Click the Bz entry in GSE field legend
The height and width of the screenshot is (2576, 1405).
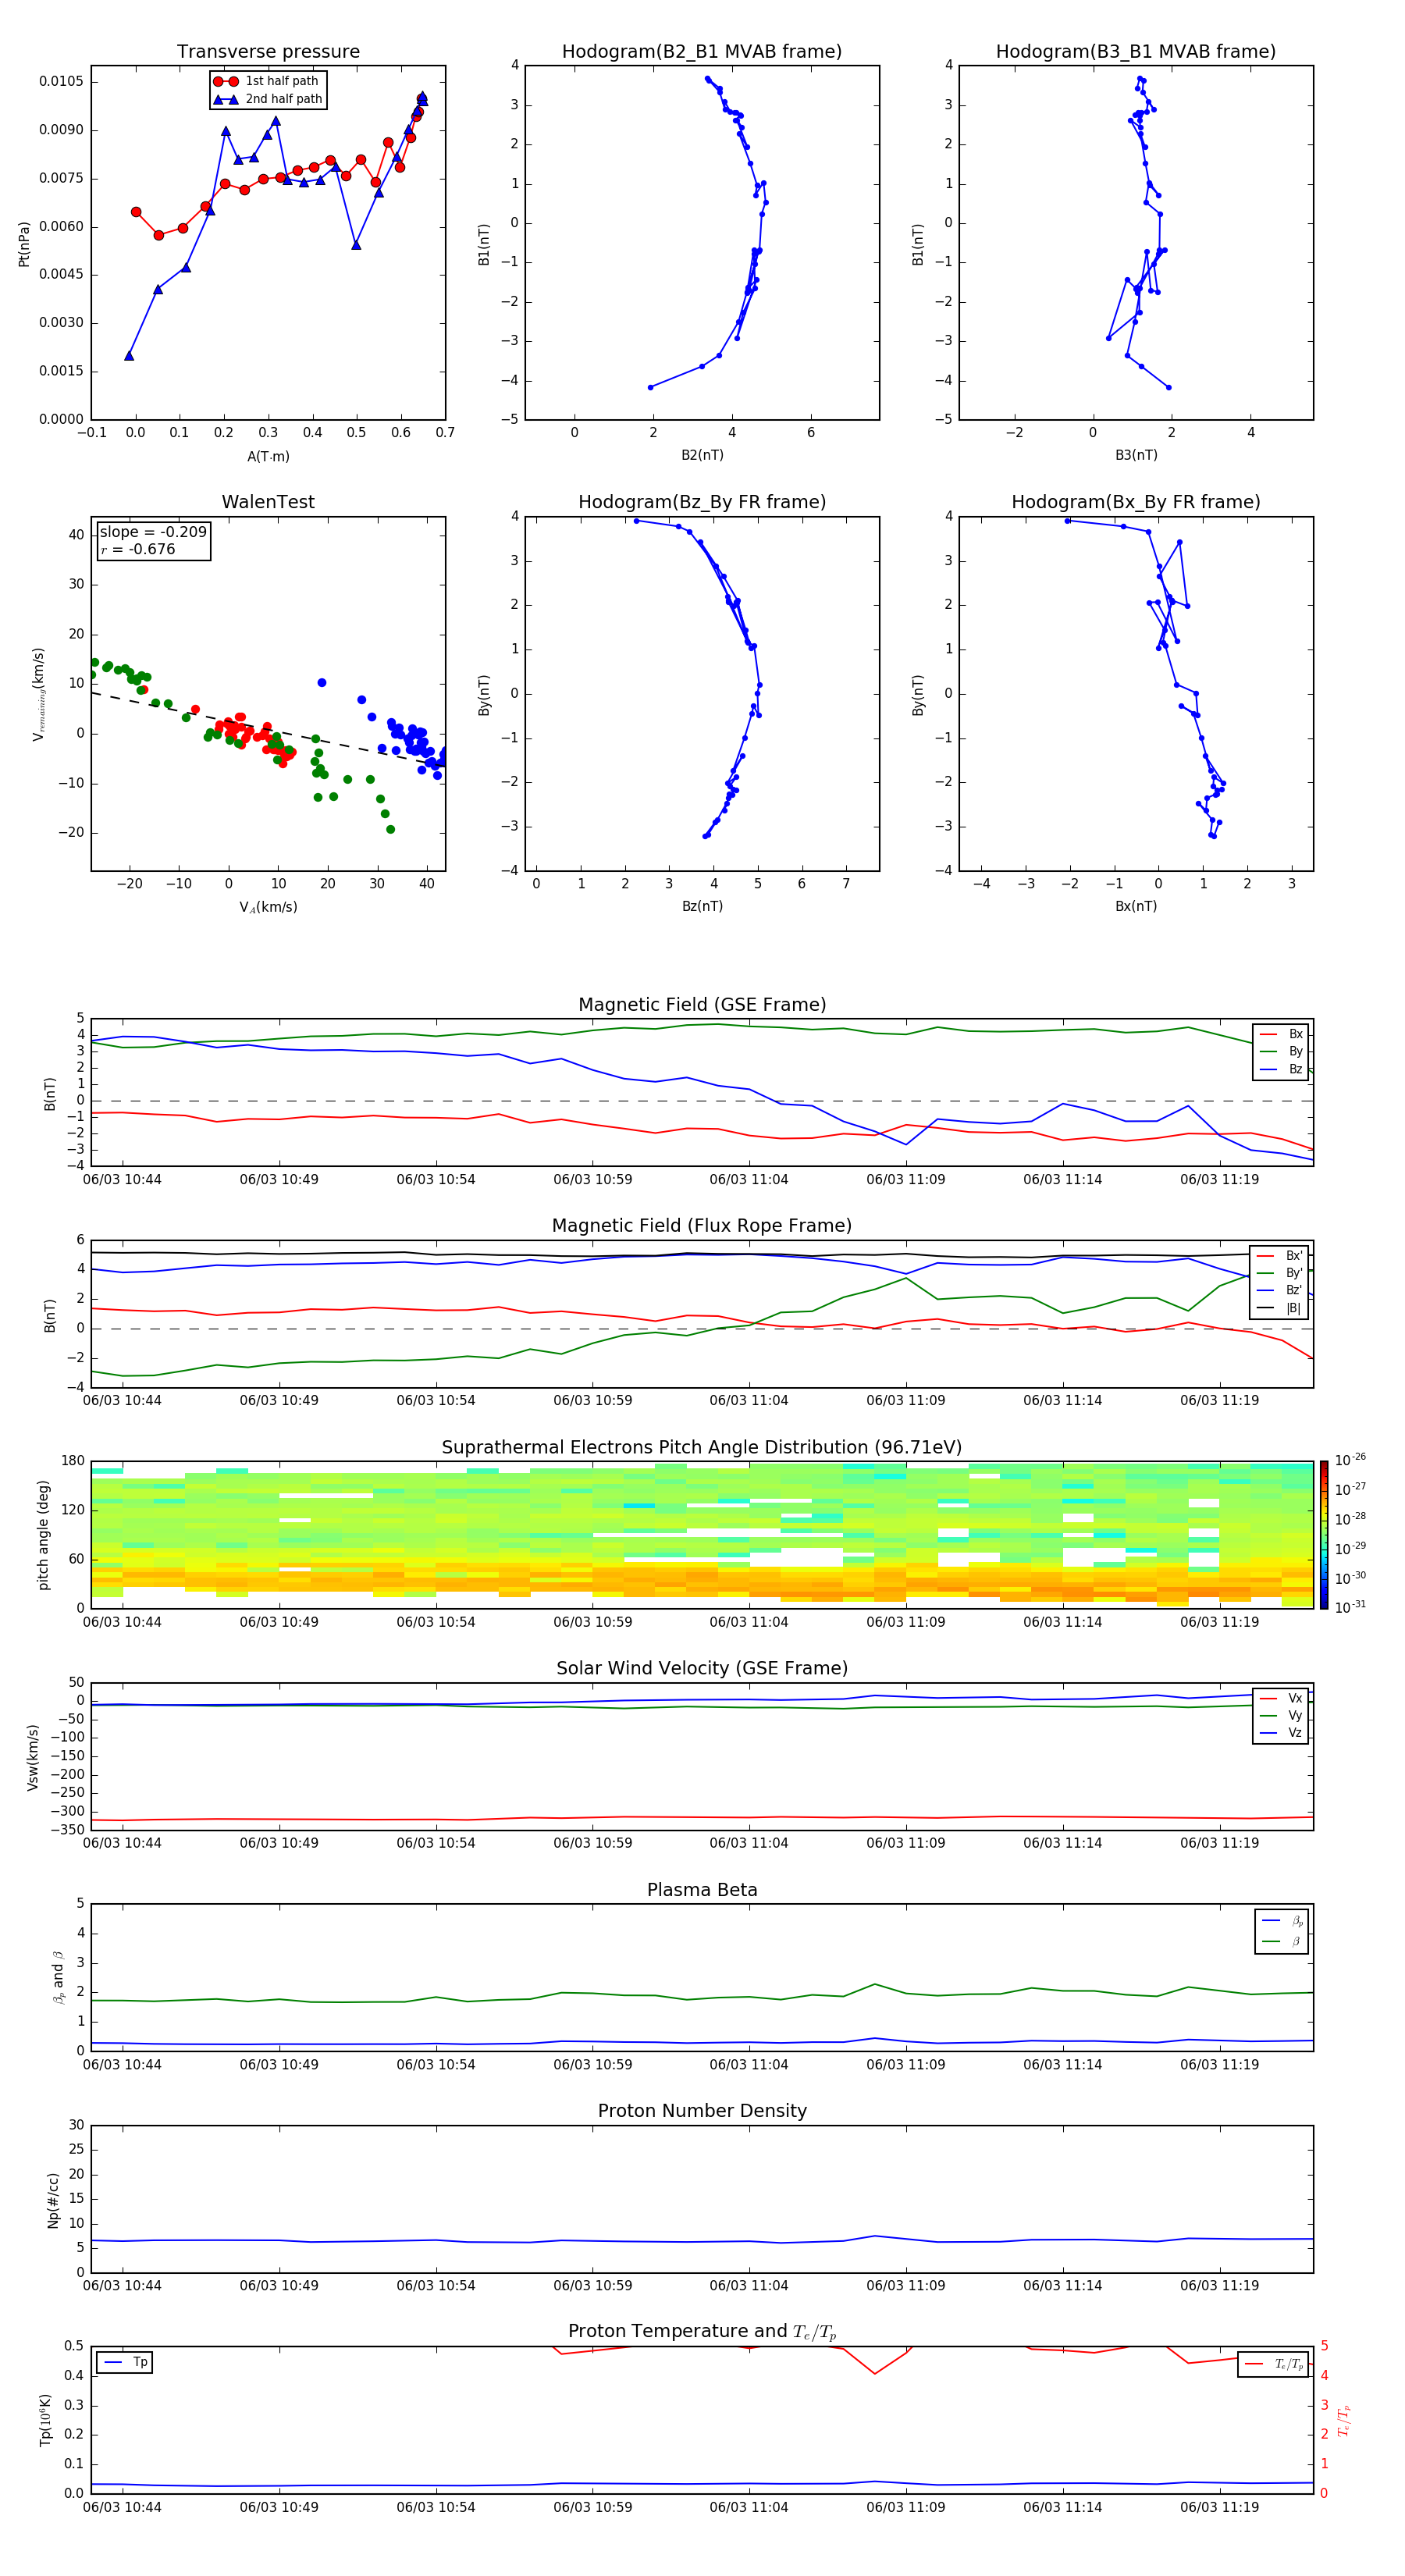1281,1070
